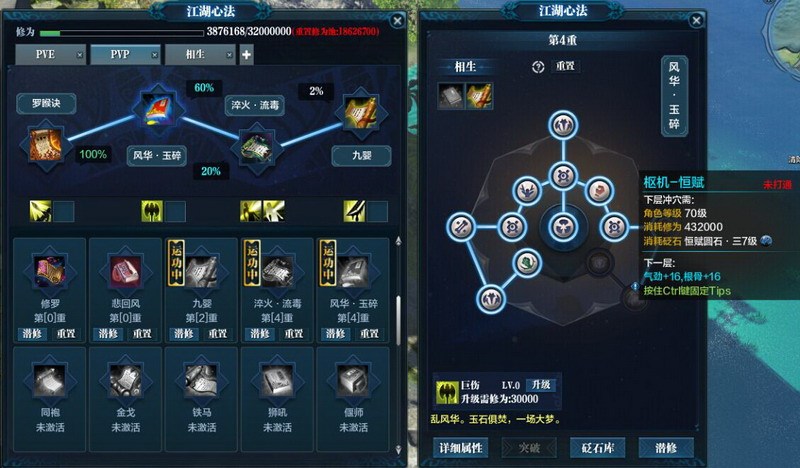This screenshot has width=800, height=468.
Task: Add a new scheme with plus button
Action: click(x=246, y=55)
